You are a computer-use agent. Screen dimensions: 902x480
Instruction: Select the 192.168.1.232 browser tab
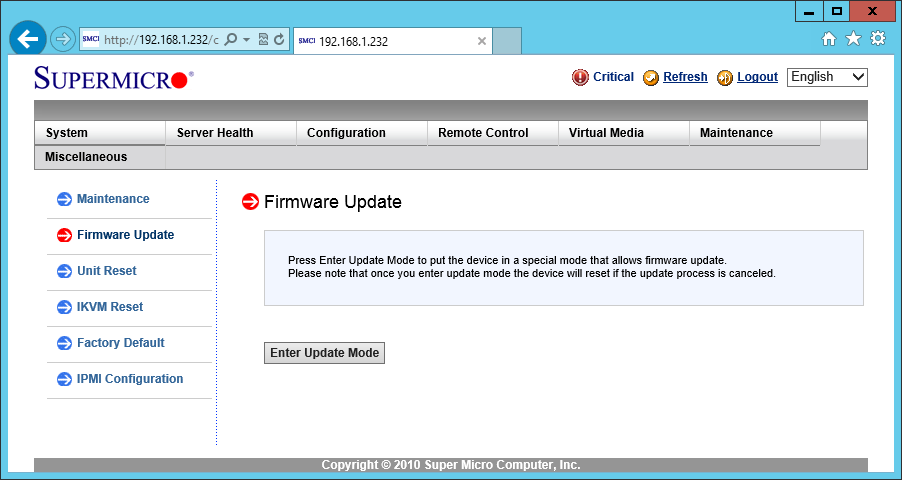tap(393, 41)
